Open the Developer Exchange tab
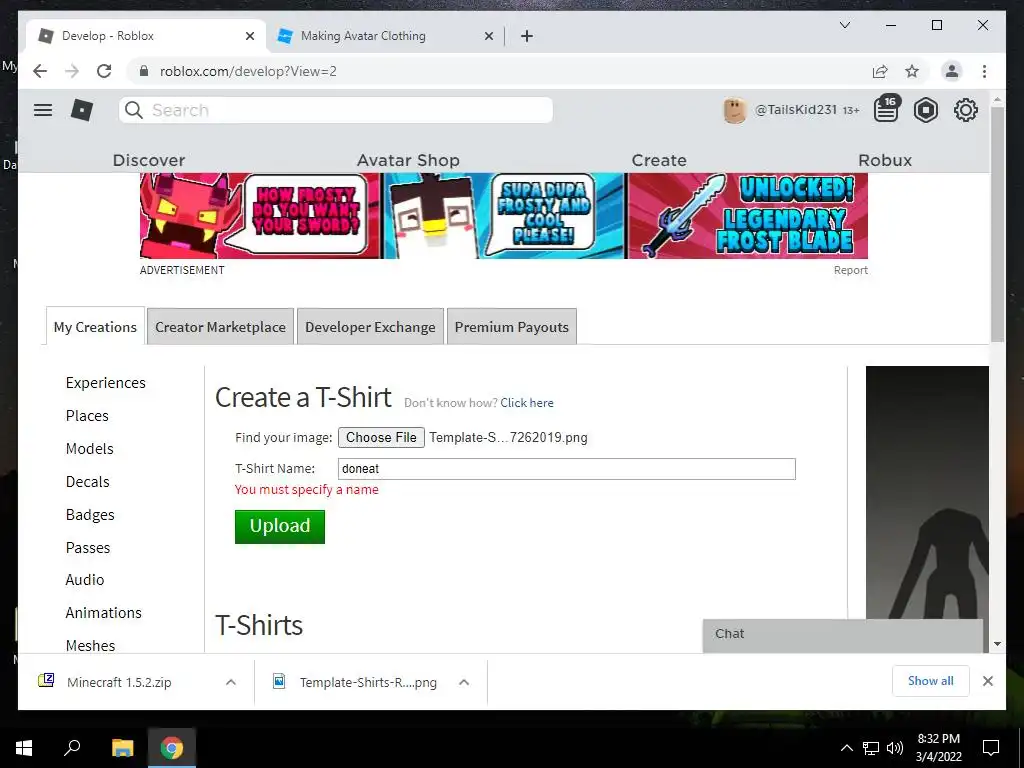 click(x=370, y=327)
